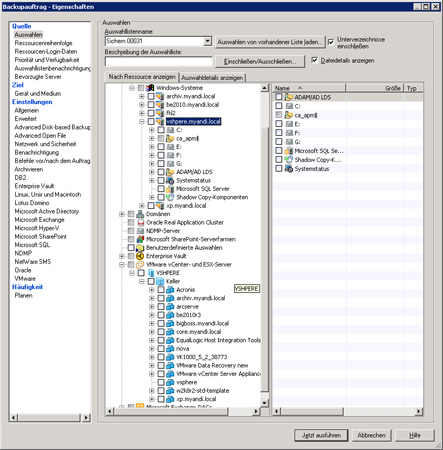Image resolution: width=443 pixels, height=450 pixels.
Task: Open Planen under Häufigkeit
Action: (x=23, y=295)
